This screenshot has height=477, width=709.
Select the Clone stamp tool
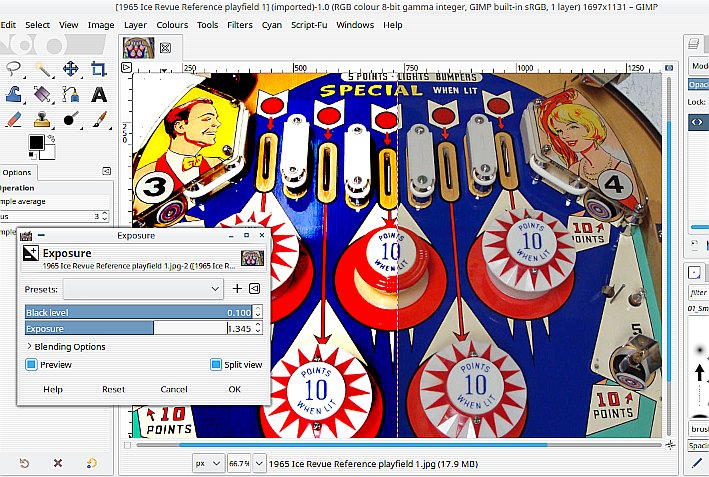point(43,120)
